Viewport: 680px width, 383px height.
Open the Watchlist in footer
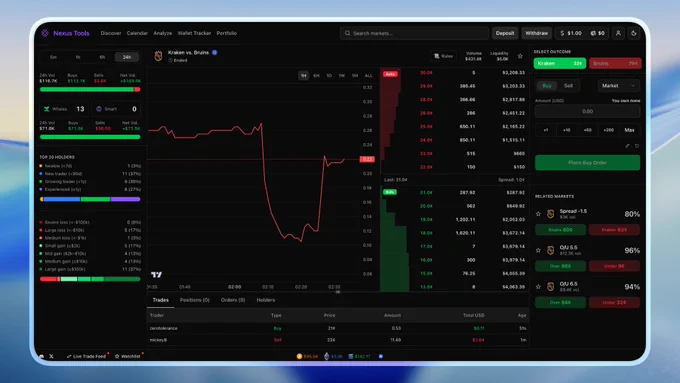click(128, 356)
